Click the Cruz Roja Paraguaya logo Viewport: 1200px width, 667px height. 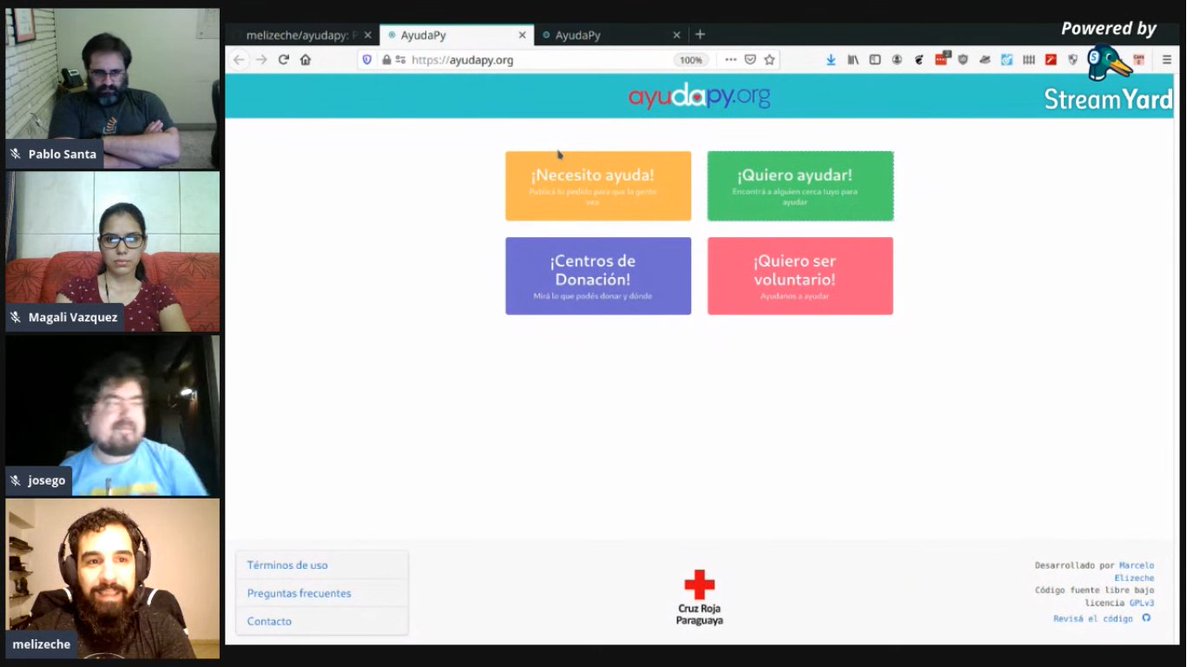point(699,598)
